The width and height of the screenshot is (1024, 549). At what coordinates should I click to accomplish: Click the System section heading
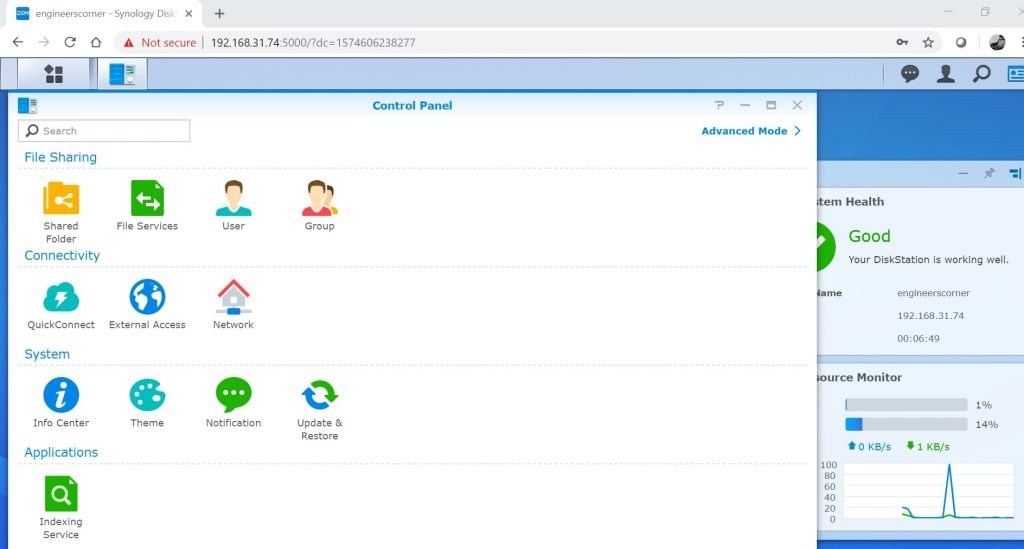[47, 354]
